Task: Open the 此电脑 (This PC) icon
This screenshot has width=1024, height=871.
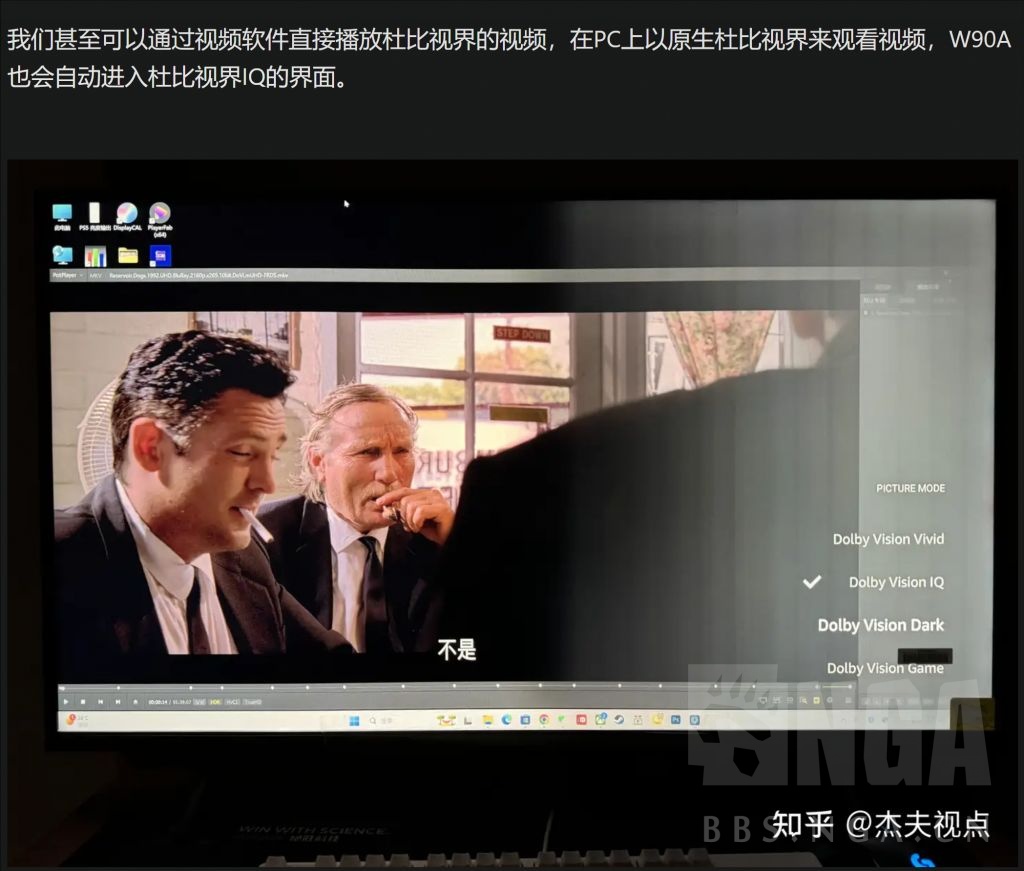Action: tap(63, 214)
